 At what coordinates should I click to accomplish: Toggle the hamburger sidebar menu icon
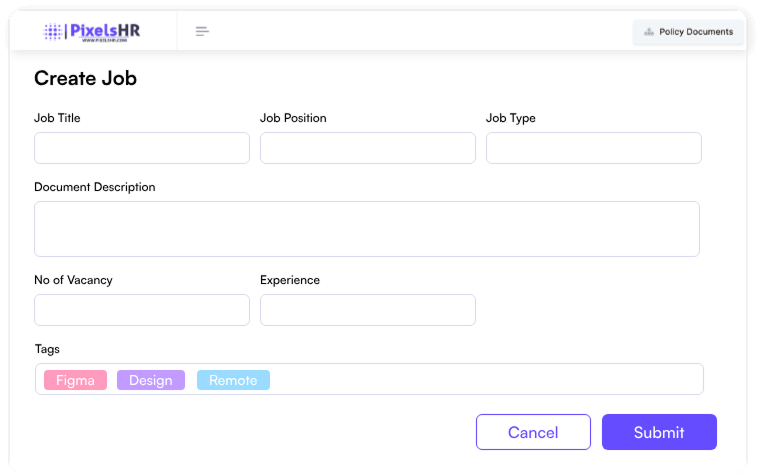[202, 32]
